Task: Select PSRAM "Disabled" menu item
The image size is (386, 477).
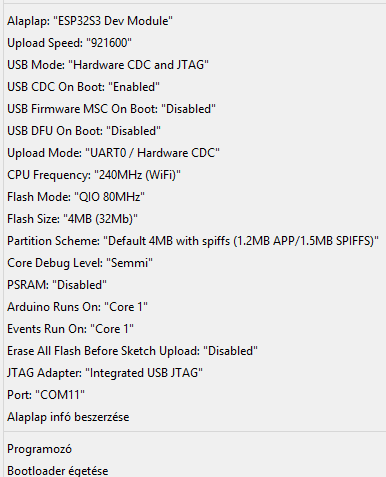Action: pos(195,285)
